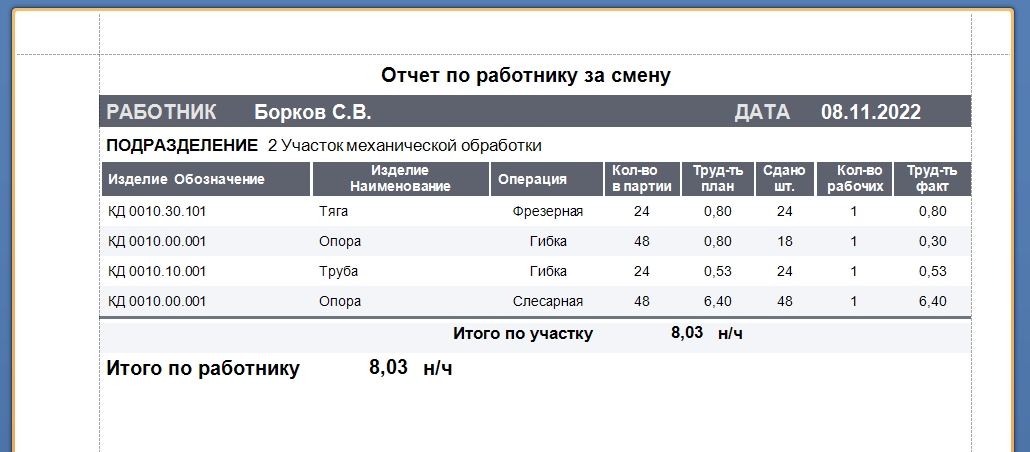
Task: Select the item name 'Тяга'
Action: [333, 212]
